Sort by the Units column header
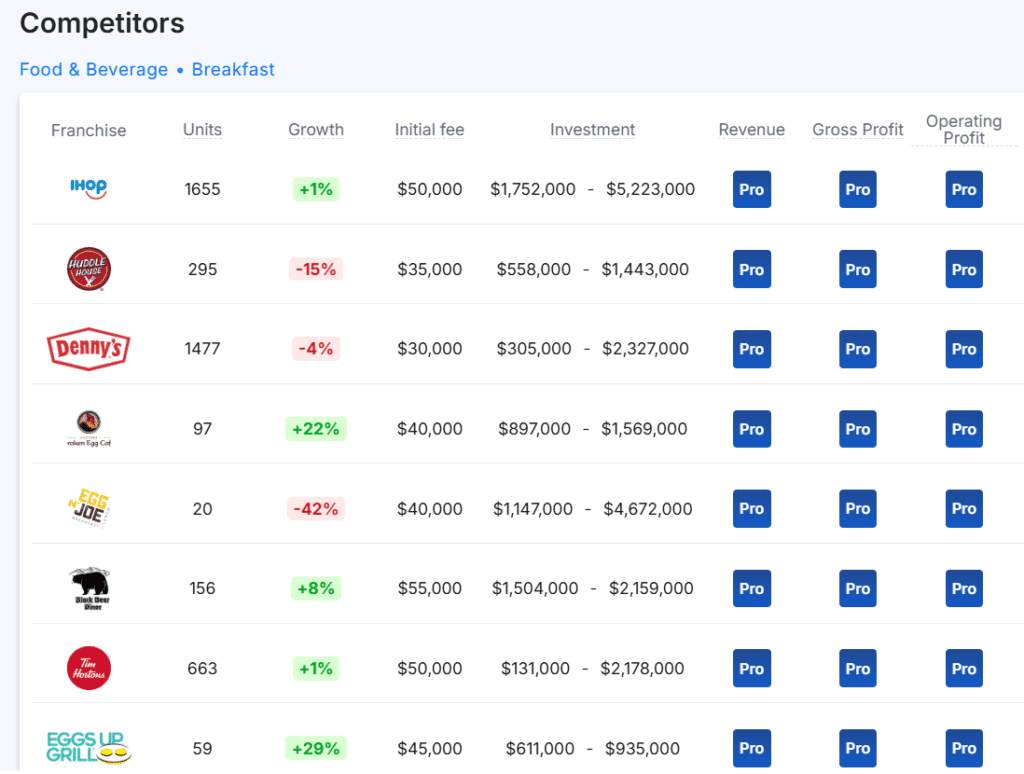Screen dimensions: 1024x774 [x=202, y=129]
